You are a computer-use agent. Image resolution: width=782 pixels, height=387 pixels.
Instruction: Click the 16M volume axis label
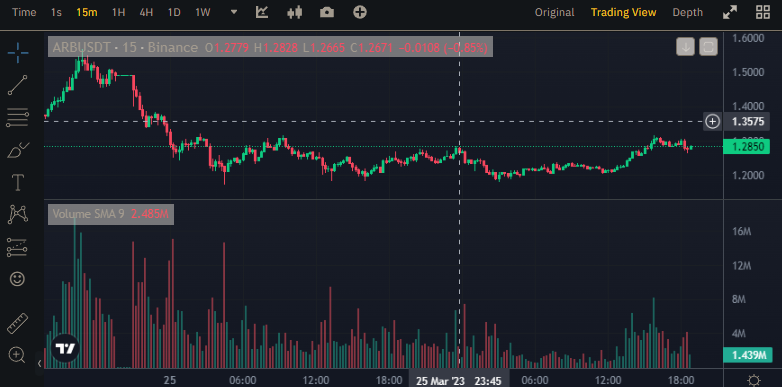click(743, 231)
